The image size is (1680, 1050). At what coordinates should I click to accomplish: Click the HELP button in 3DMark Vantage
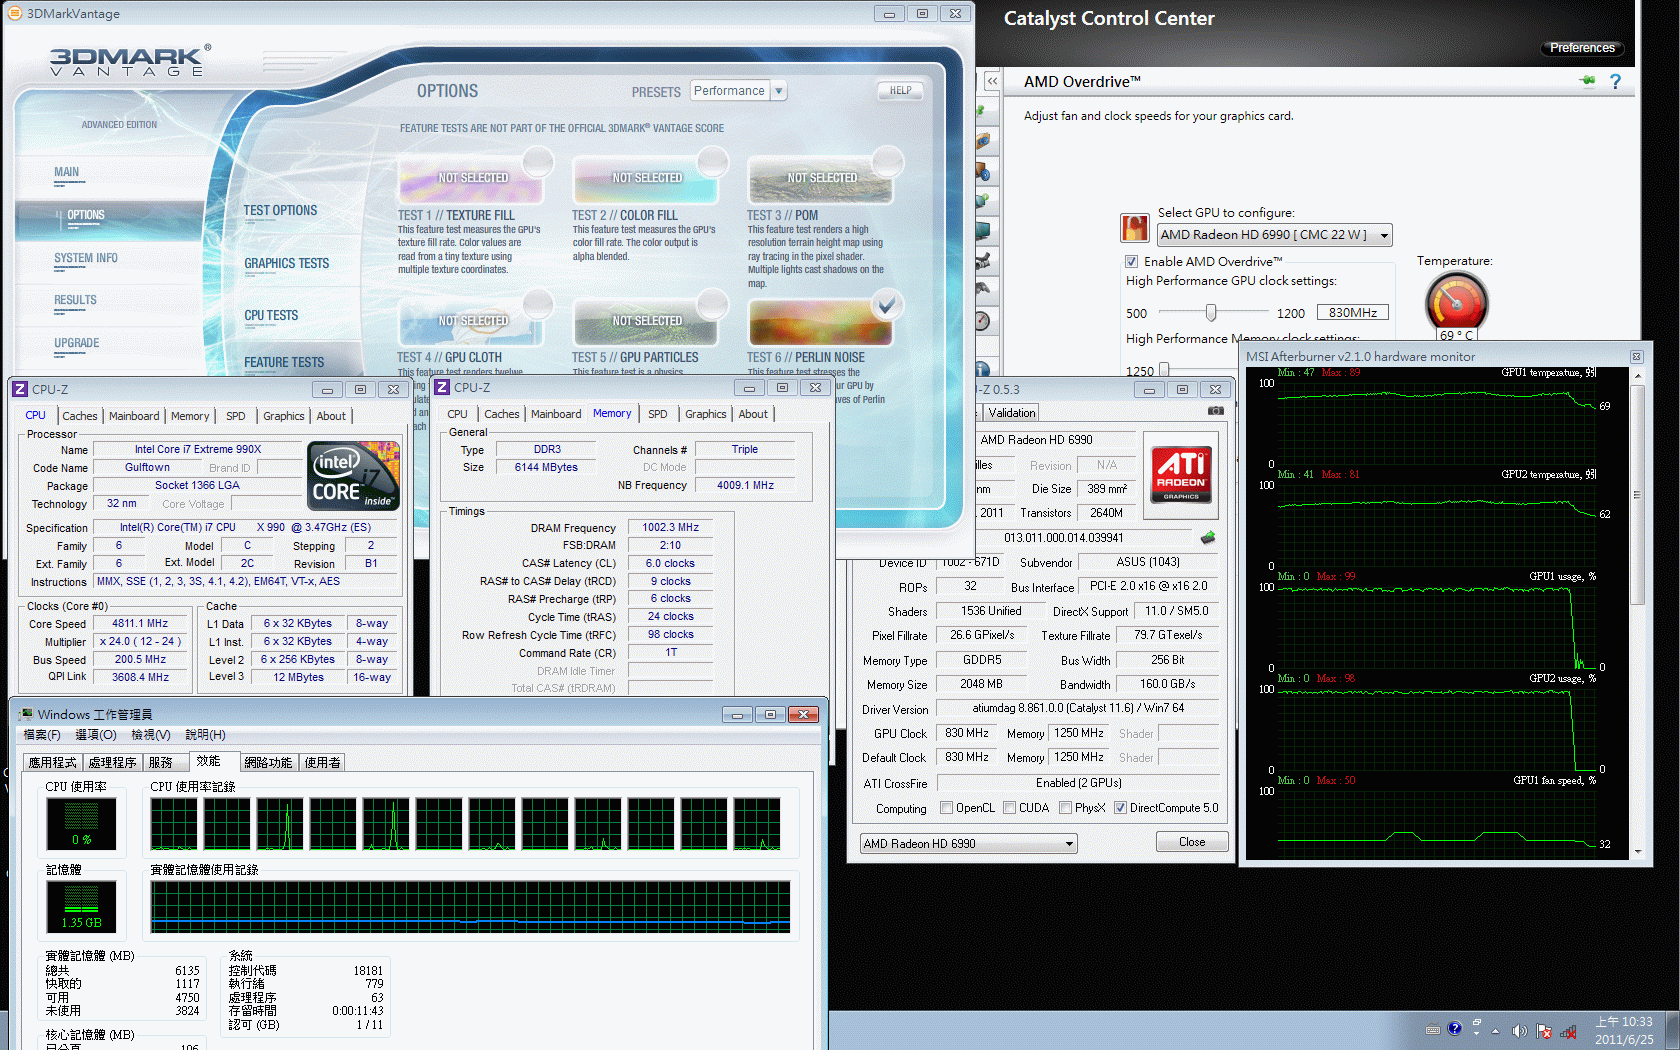coord(900,90)
